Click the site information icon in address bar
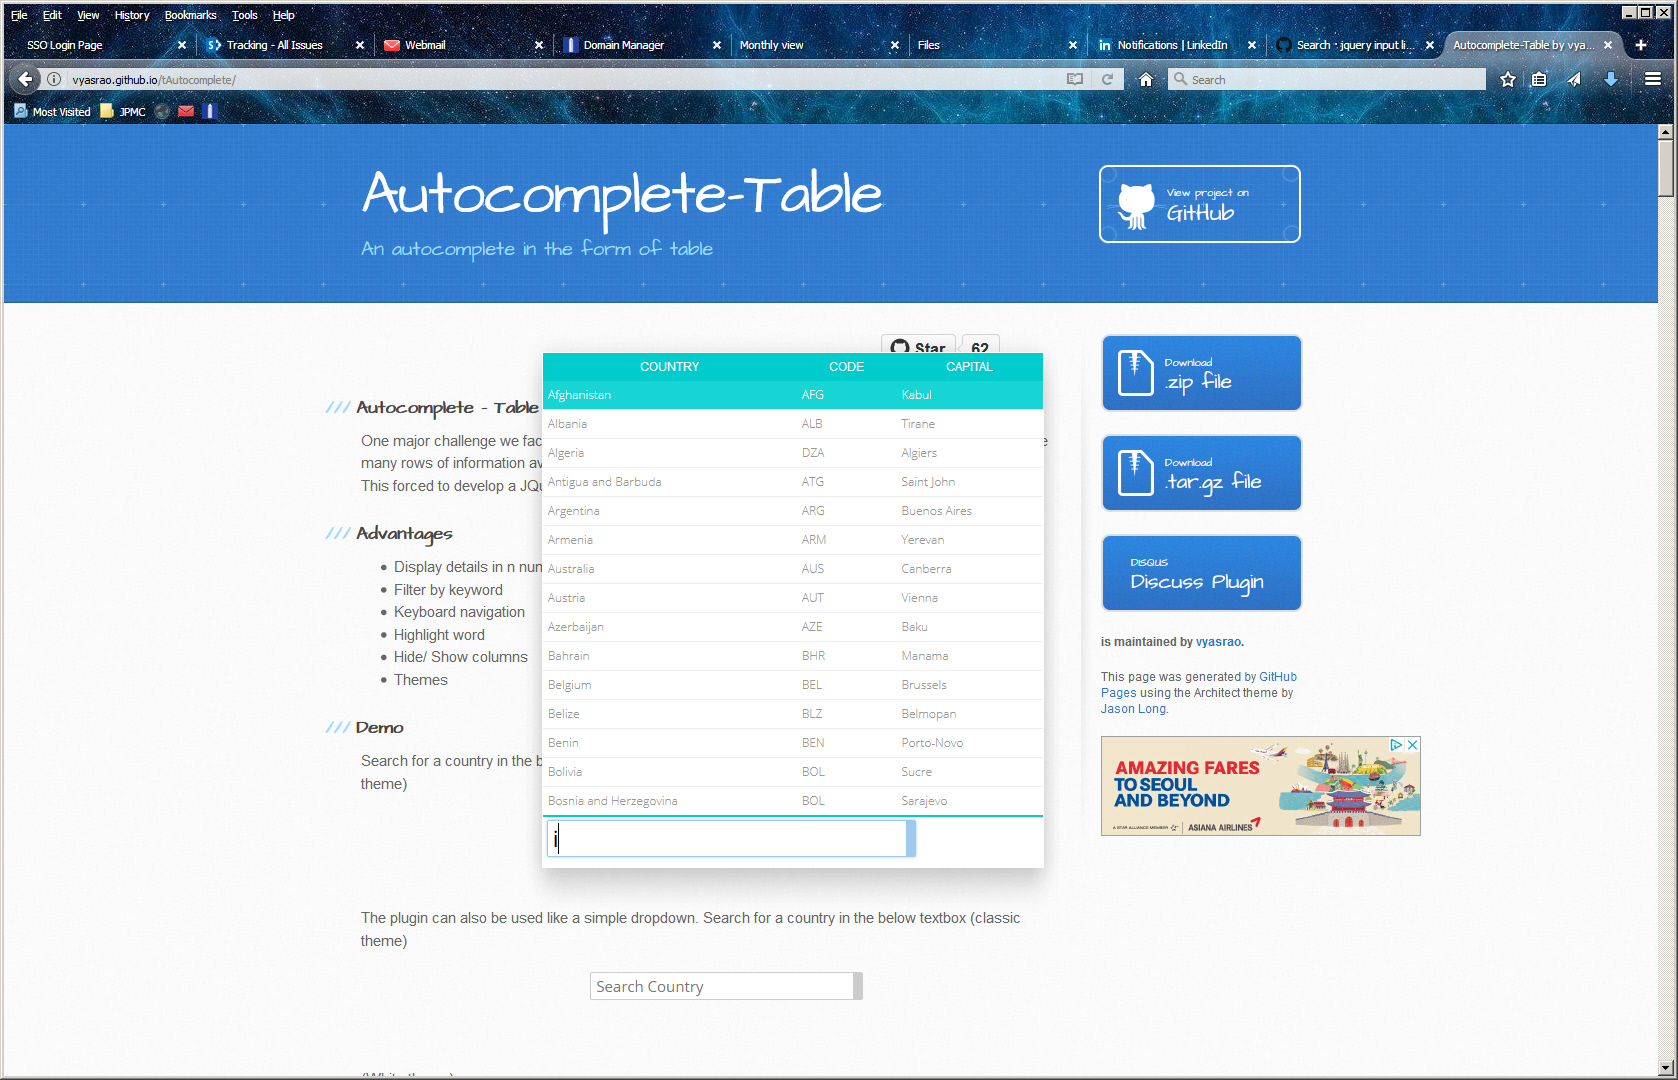The width and height of the screenshot is (1678, 1080). pos(54,79)
